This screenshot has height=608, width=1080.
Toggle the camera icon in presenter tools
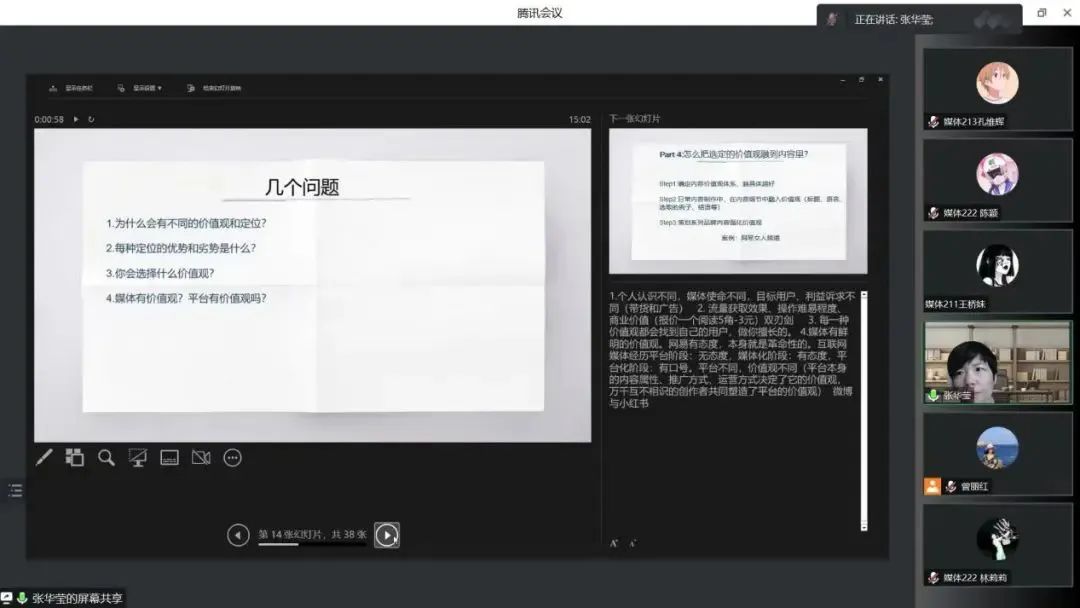[x=201, y=458]
